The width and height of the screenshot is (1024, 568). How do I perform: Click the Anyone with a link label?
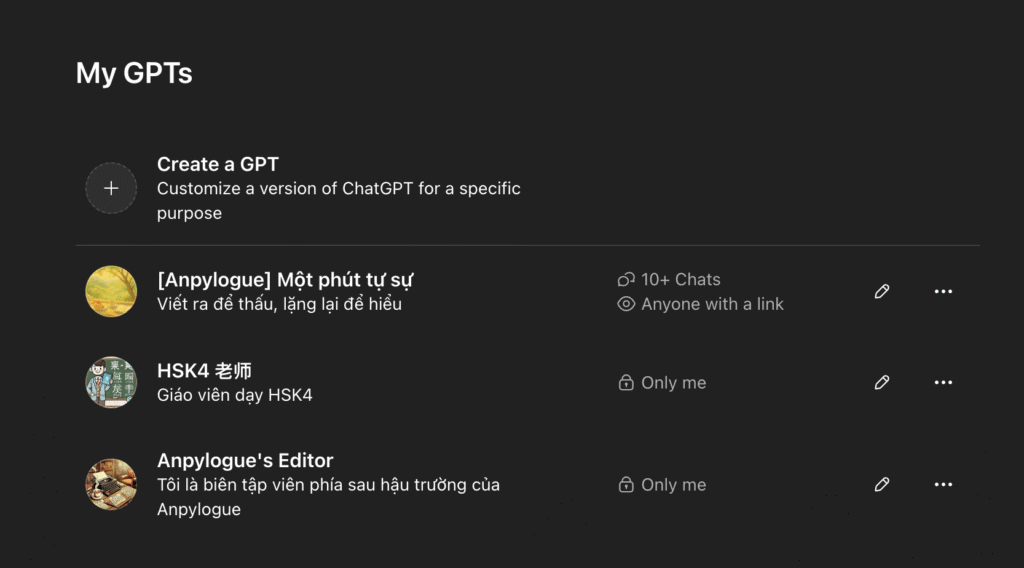tap(712, 304)
